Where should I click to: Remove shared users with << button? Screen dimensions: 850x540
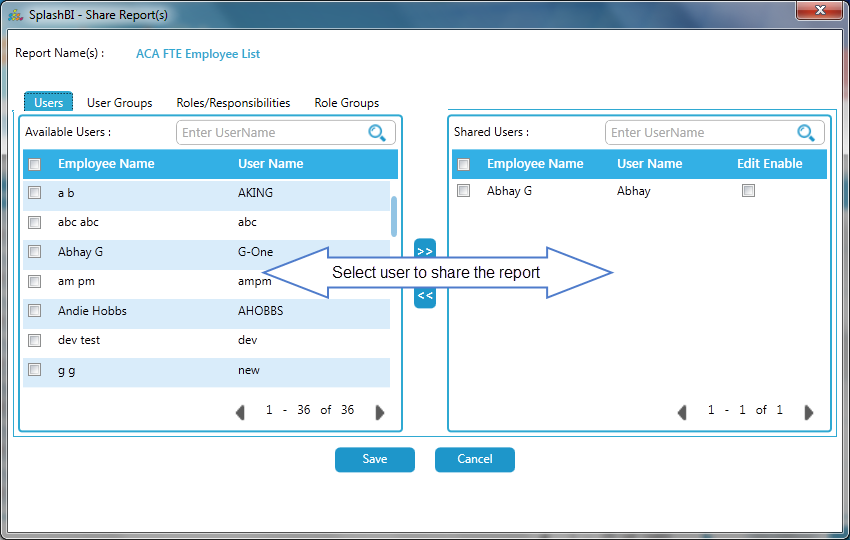coord(425,296)
